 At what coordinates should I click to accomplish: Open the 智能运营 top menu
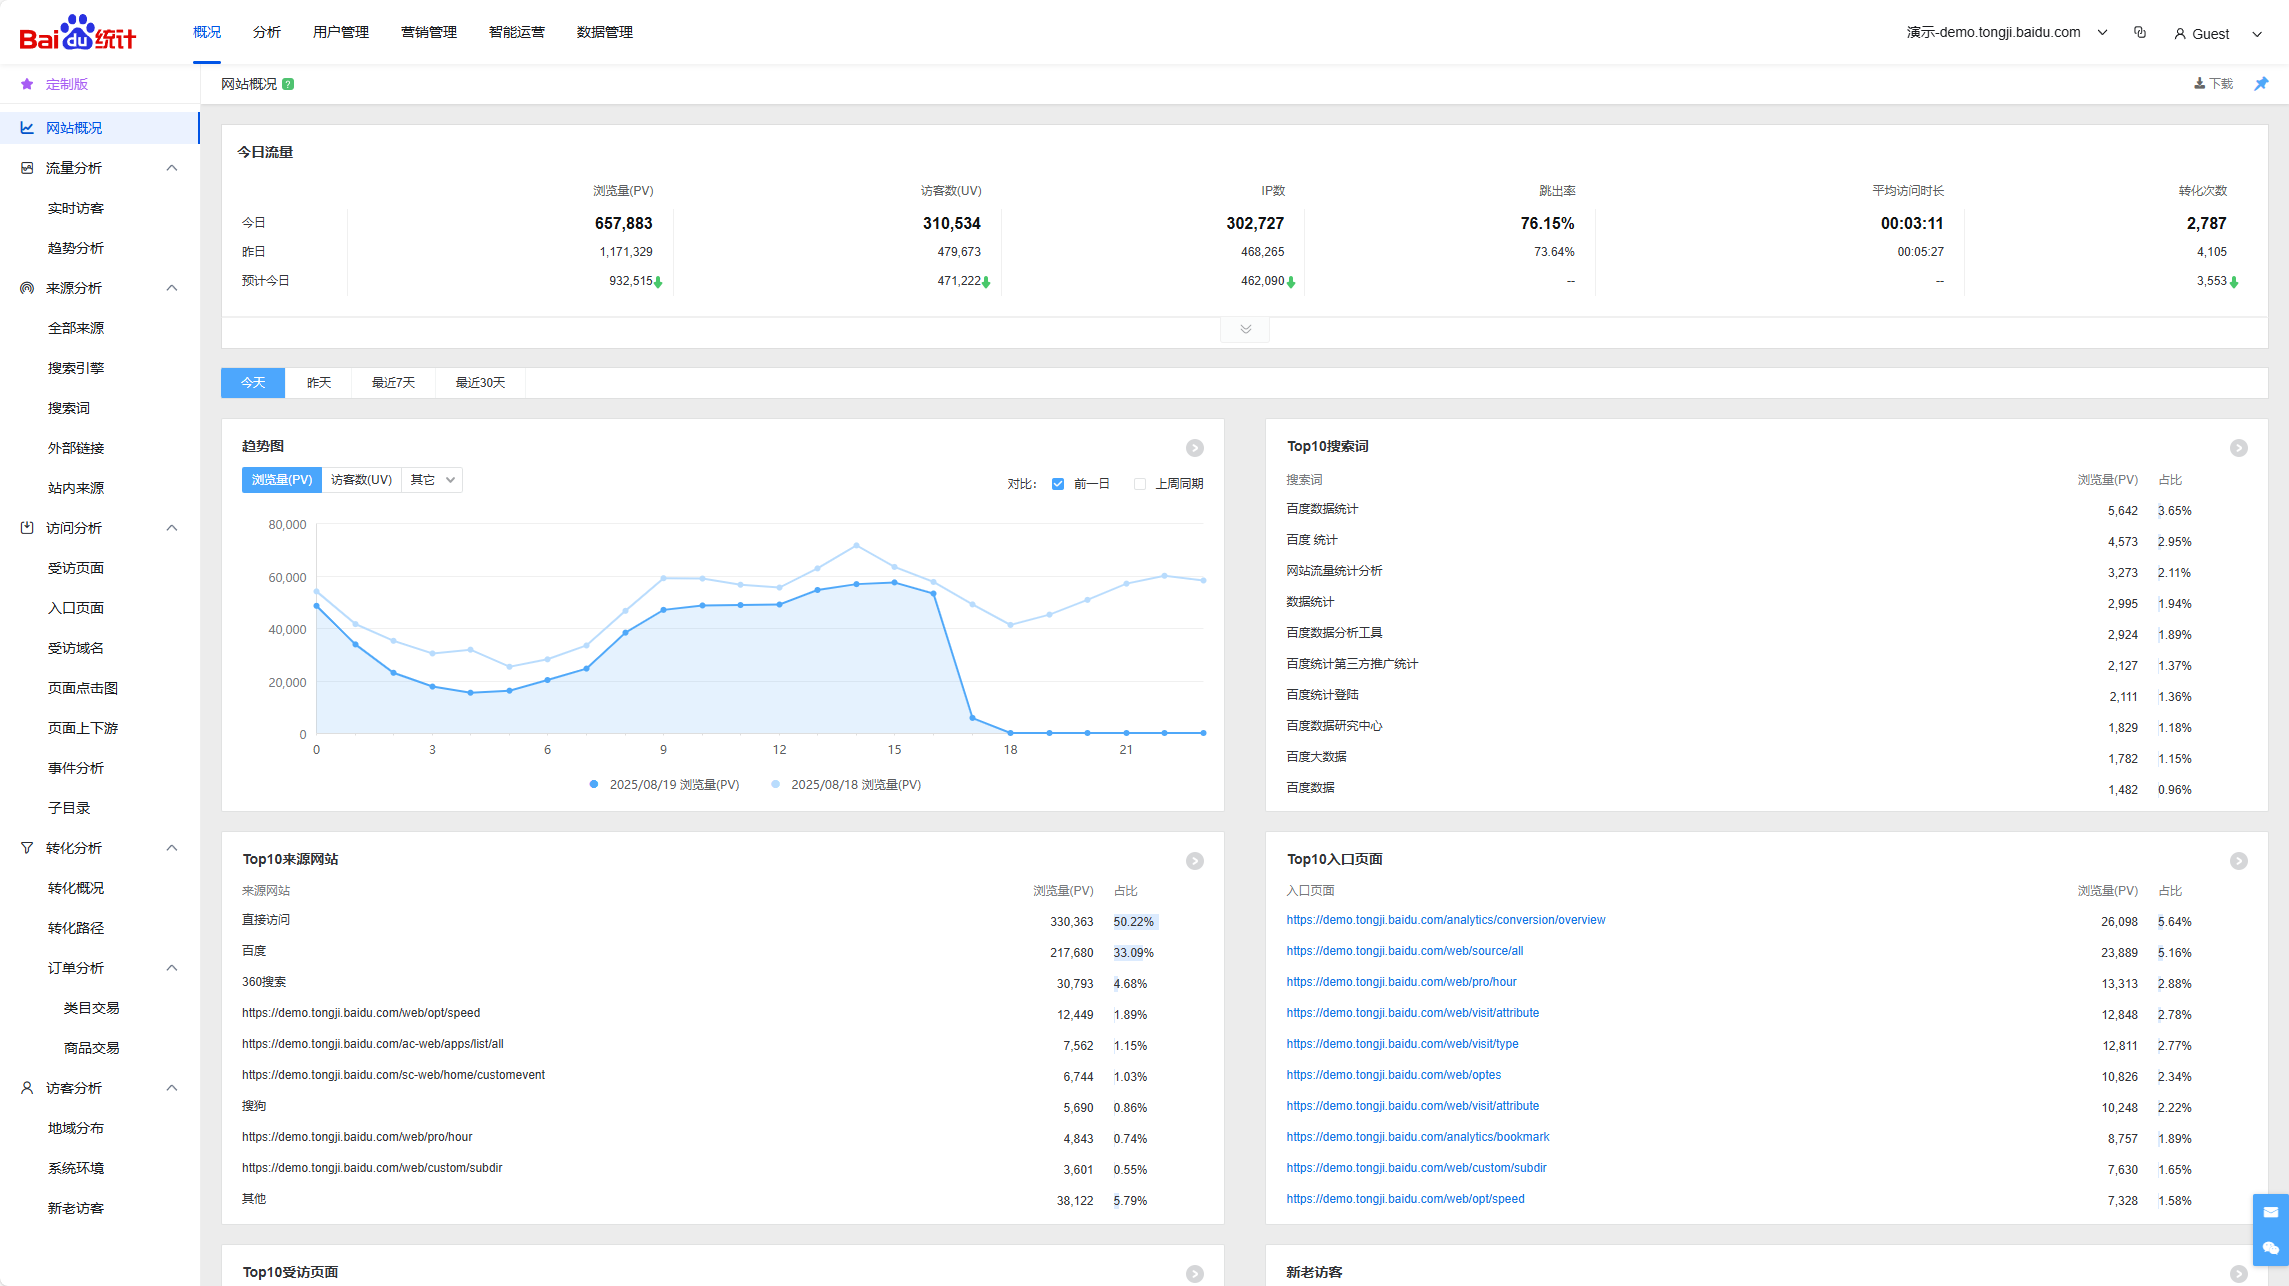click(517, 32)
